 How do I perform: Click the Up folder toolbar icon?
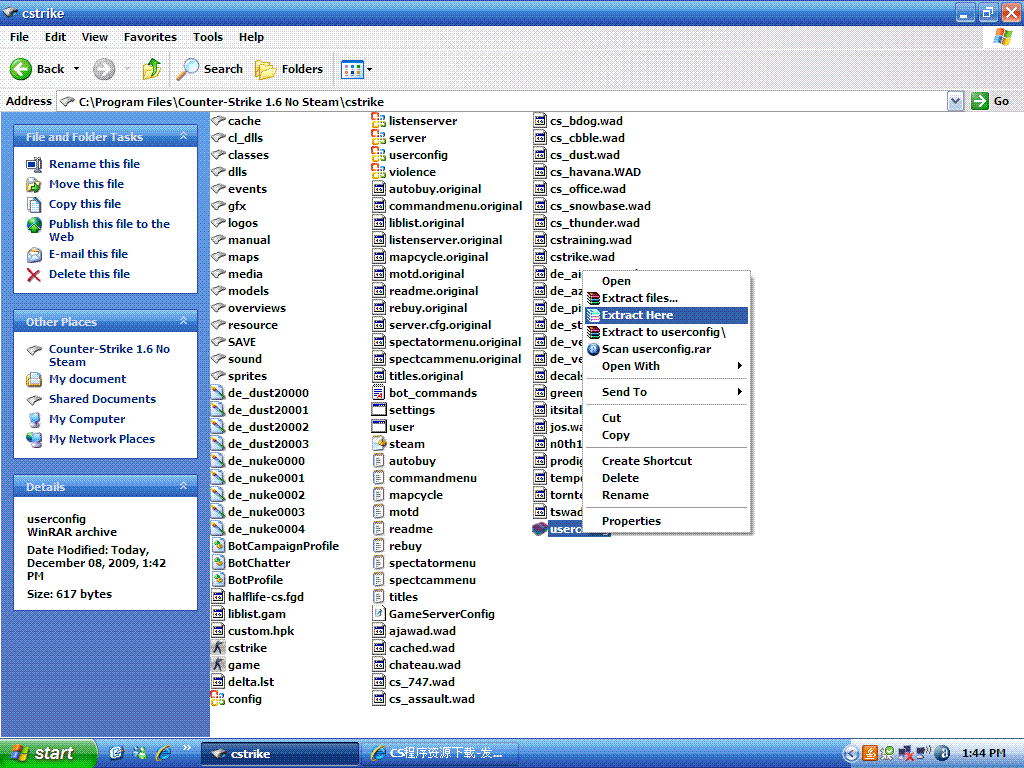(x=151, y=69)
